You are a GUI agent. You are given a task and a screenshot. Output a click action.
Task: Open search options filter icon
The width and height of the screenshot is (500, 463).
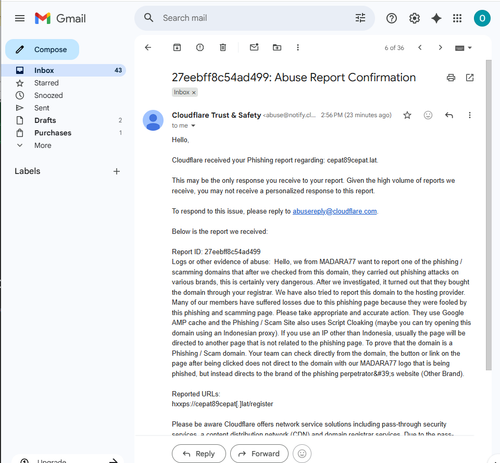pyautogui.click(x=360, y=18)
